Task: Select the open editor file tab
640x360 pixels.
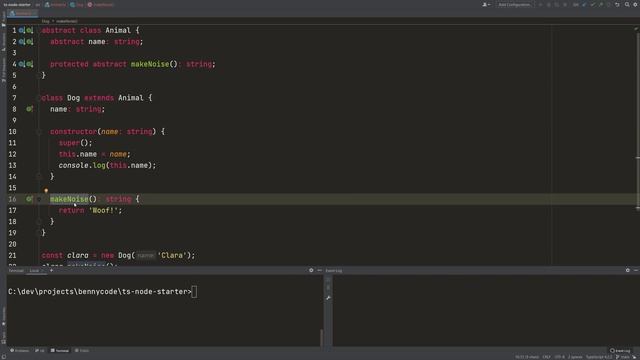Action: pos(23,13)
